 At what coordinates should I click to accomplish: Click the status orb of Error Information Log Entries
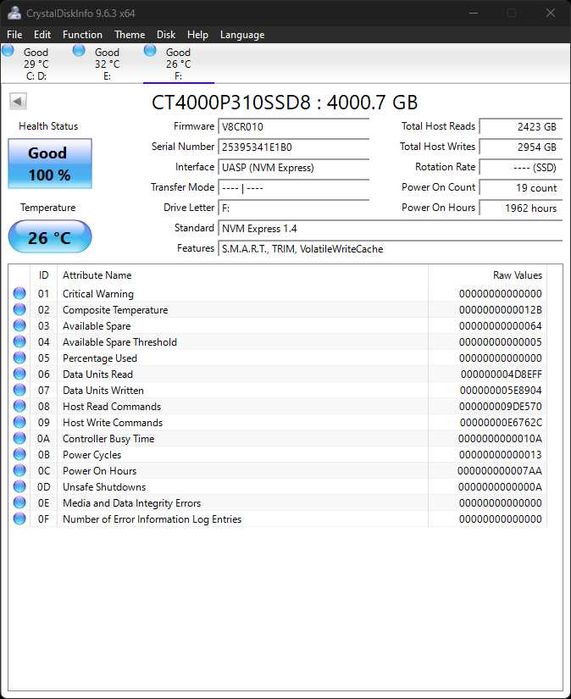coord(20,518)
